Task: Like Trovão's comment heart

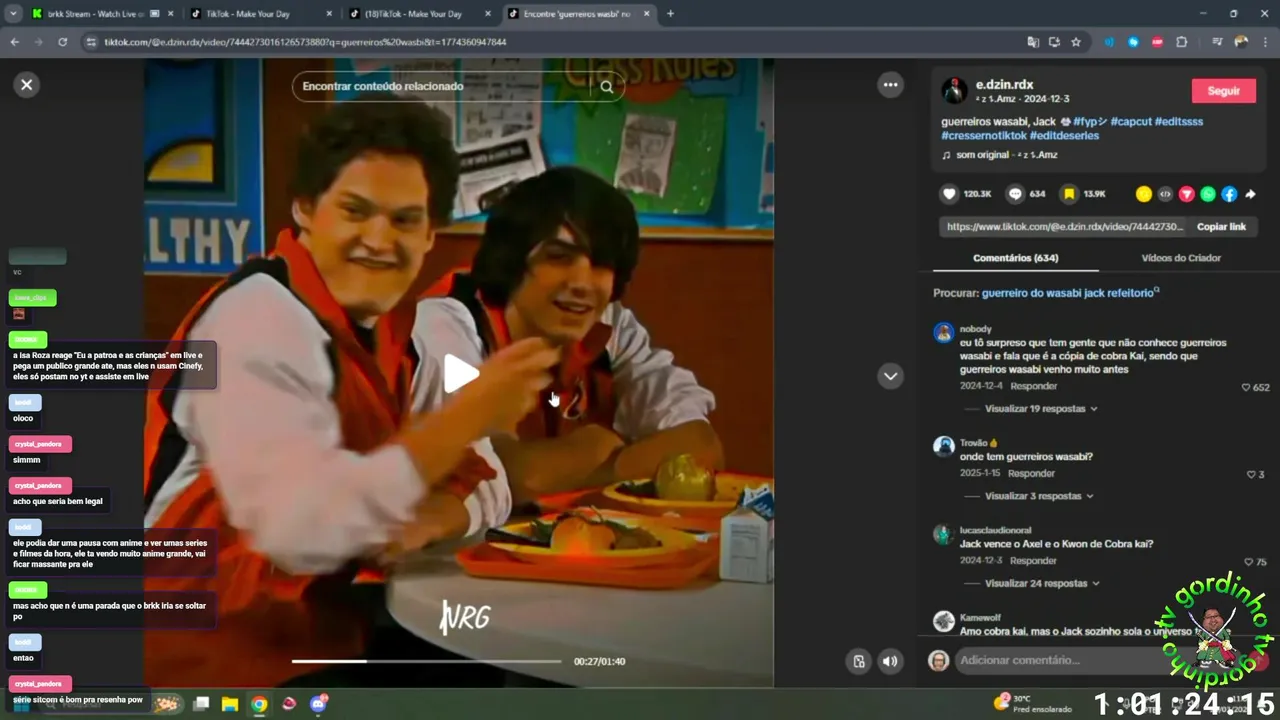Action: [x=1251, y=474]
